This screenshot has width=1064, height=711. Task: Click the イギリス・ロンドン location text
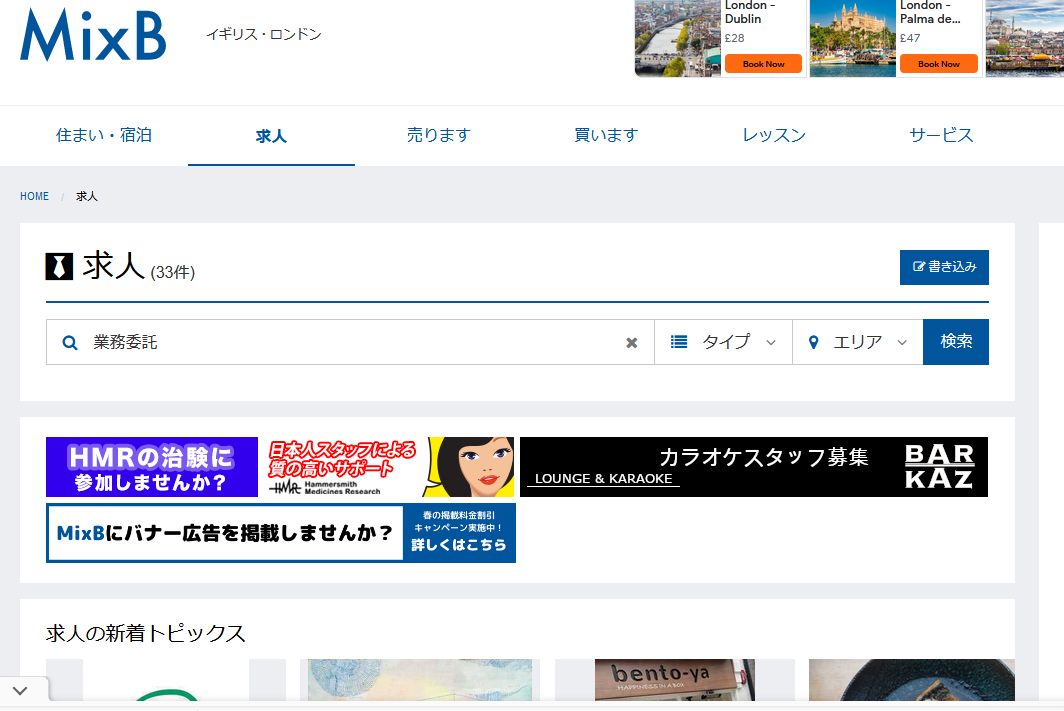[x=264, y=34]
